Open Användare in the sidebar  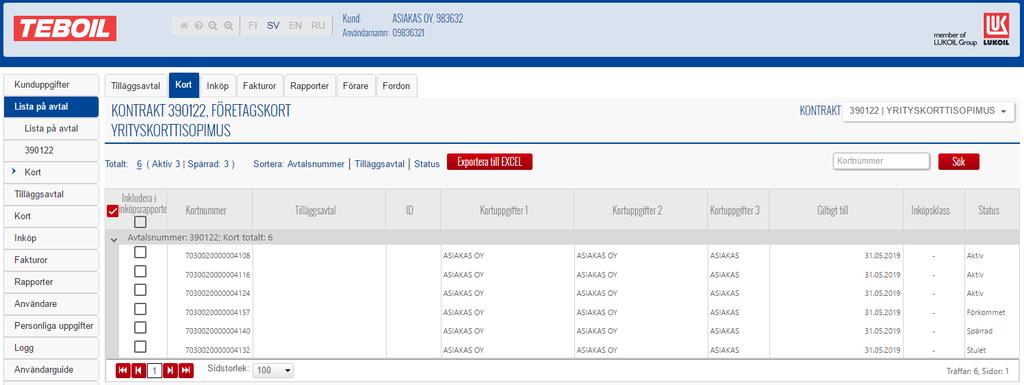[51, 304]
